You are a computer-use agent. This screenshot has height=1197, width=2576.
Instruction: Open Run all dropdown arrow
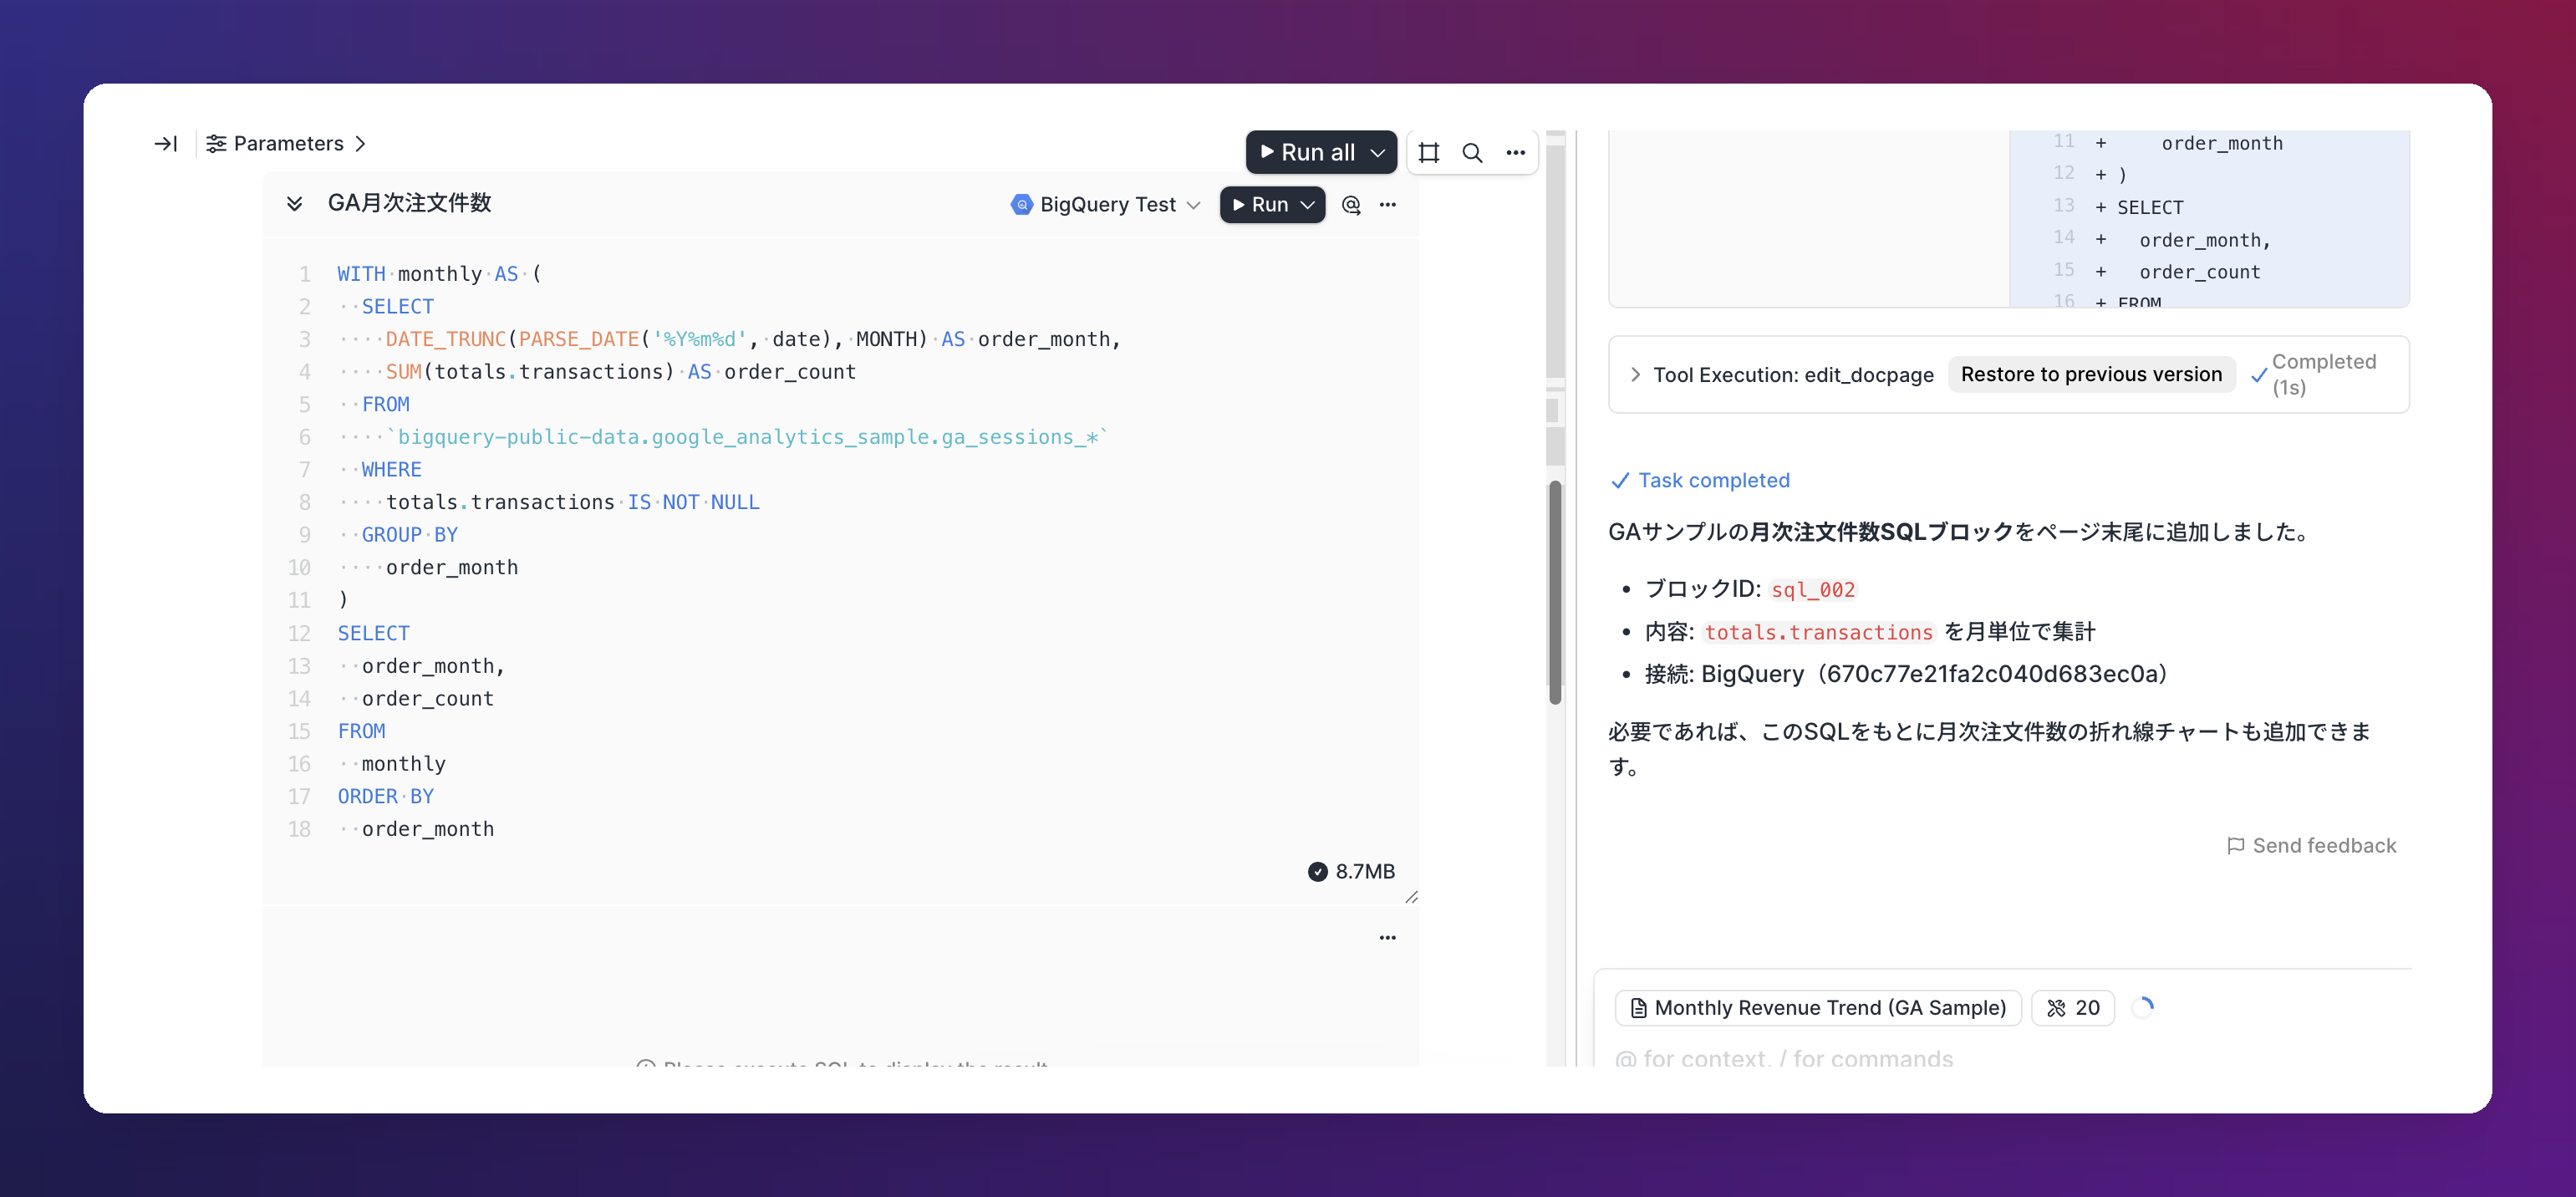click(x=1378, y=153)
